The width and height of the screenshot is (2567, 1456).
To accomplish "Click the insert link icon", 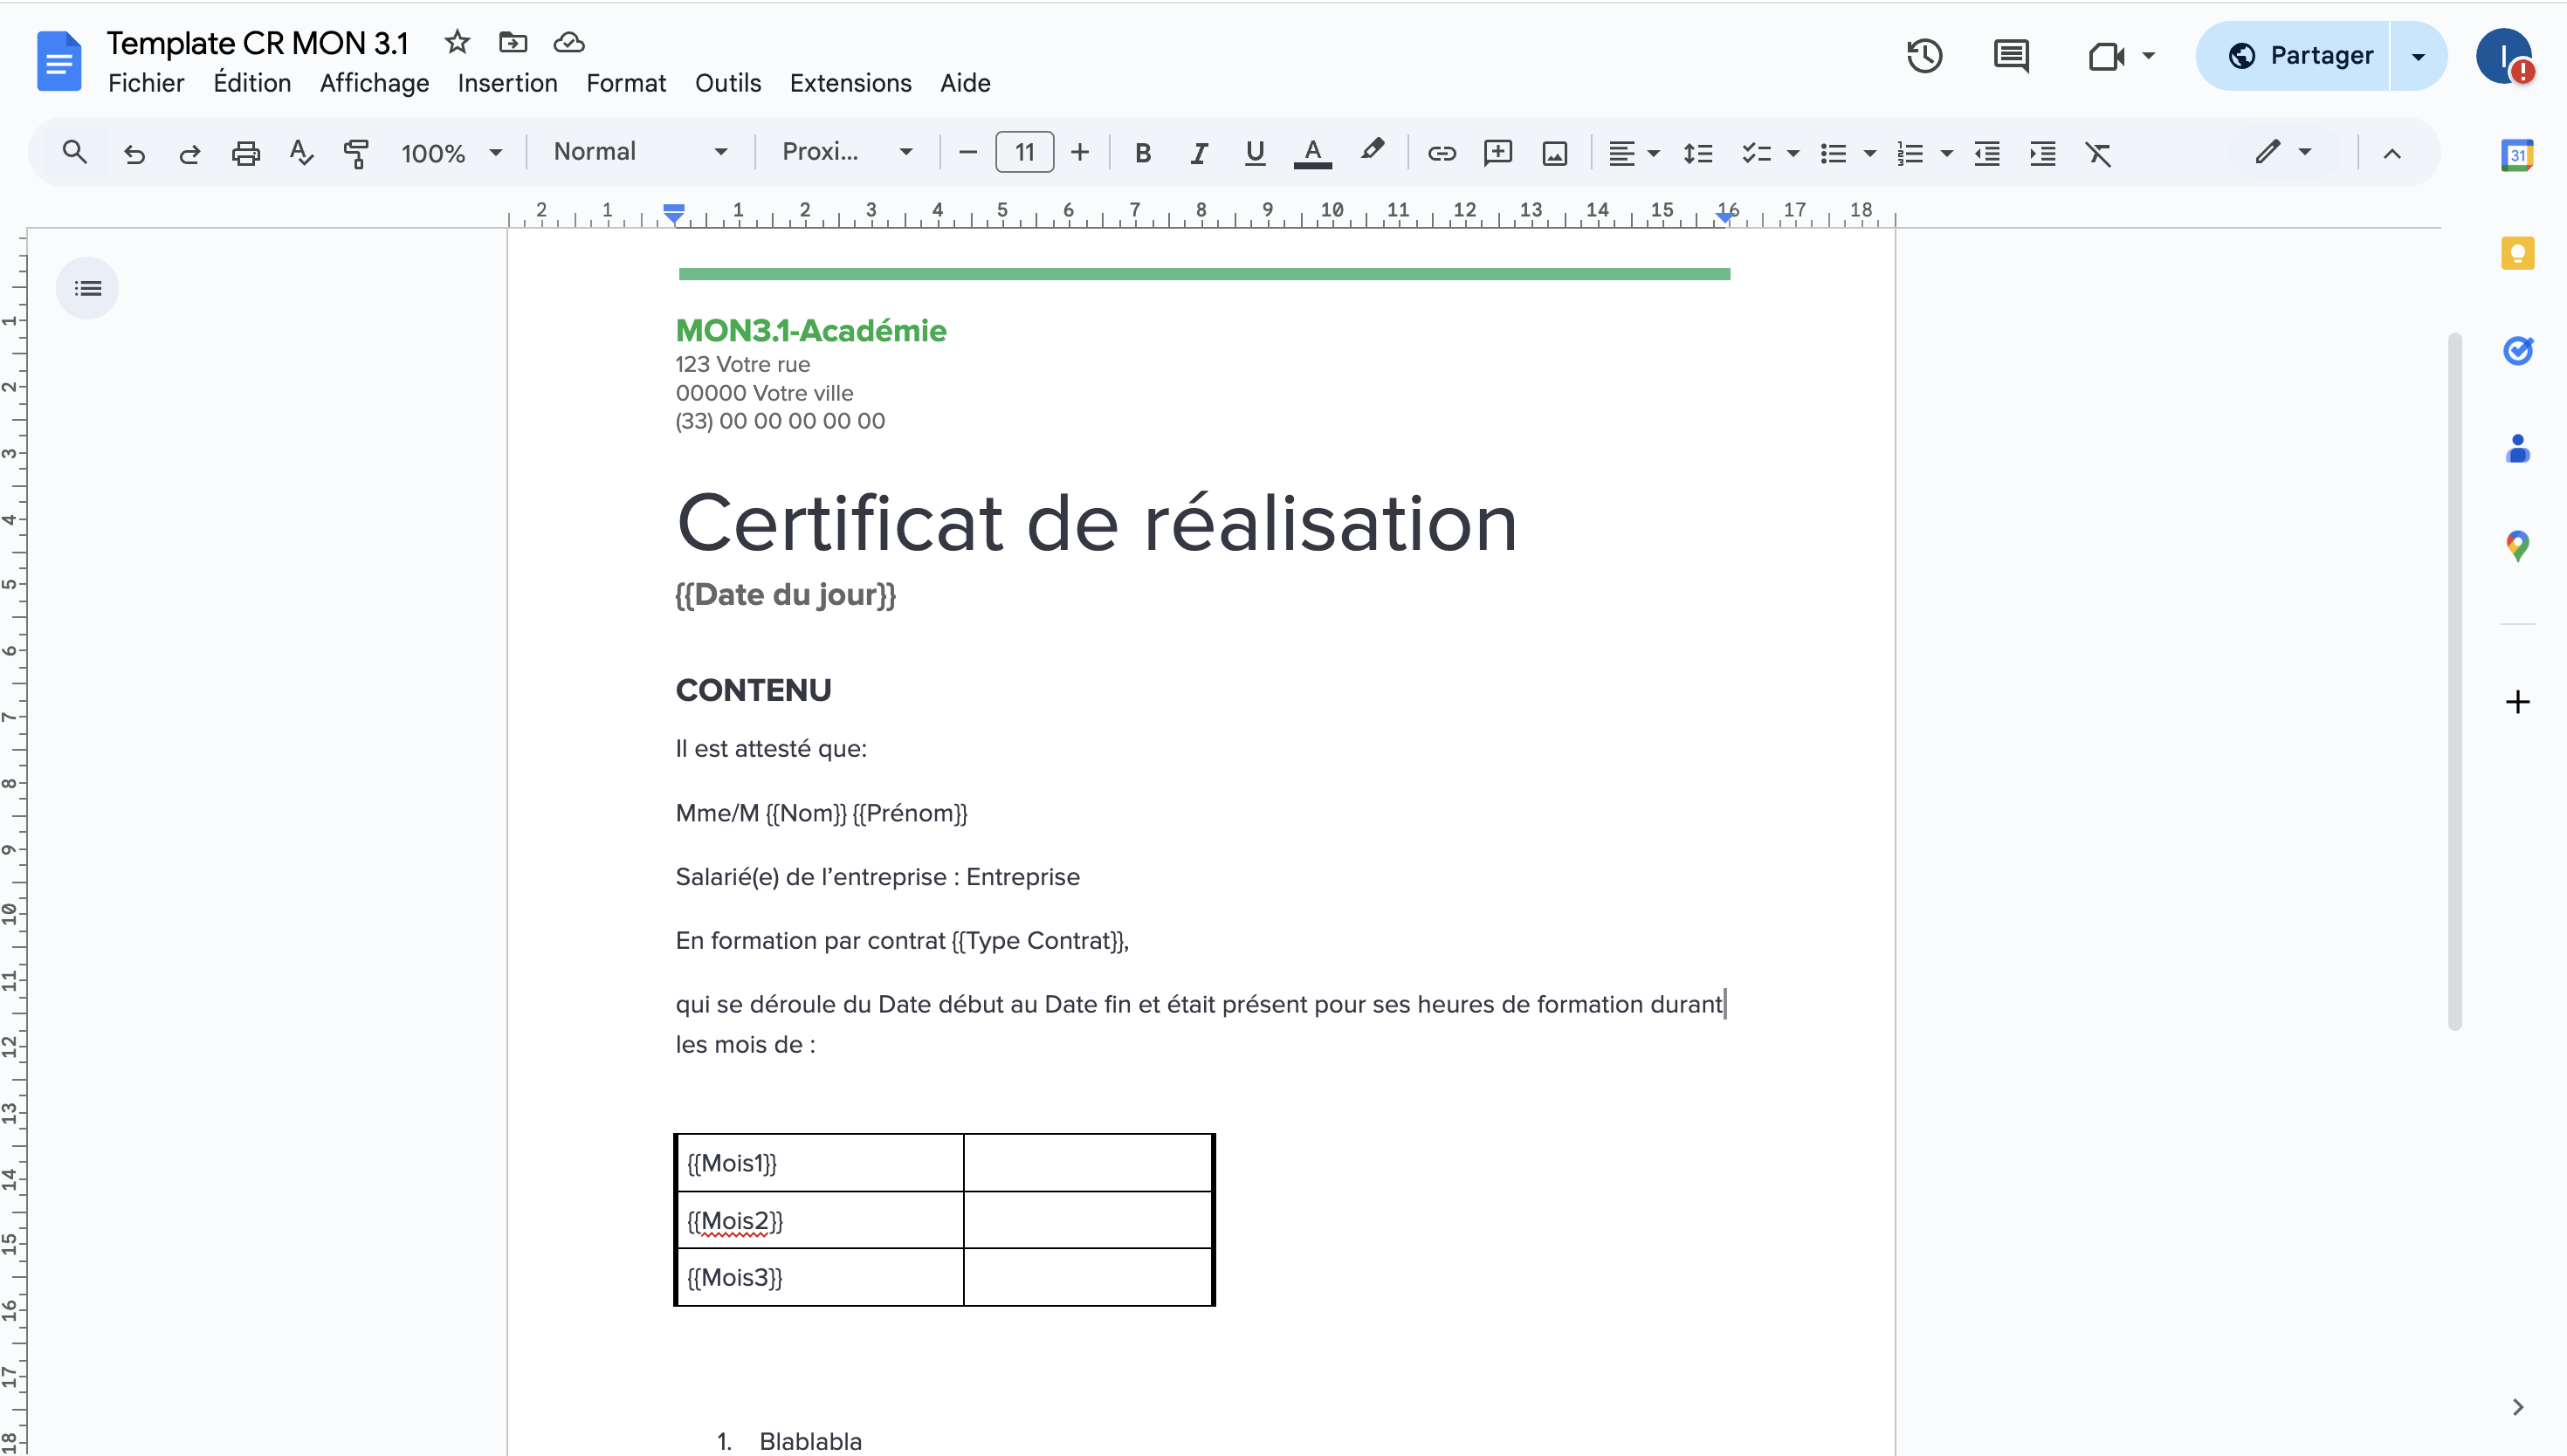I will [1441, 153].
